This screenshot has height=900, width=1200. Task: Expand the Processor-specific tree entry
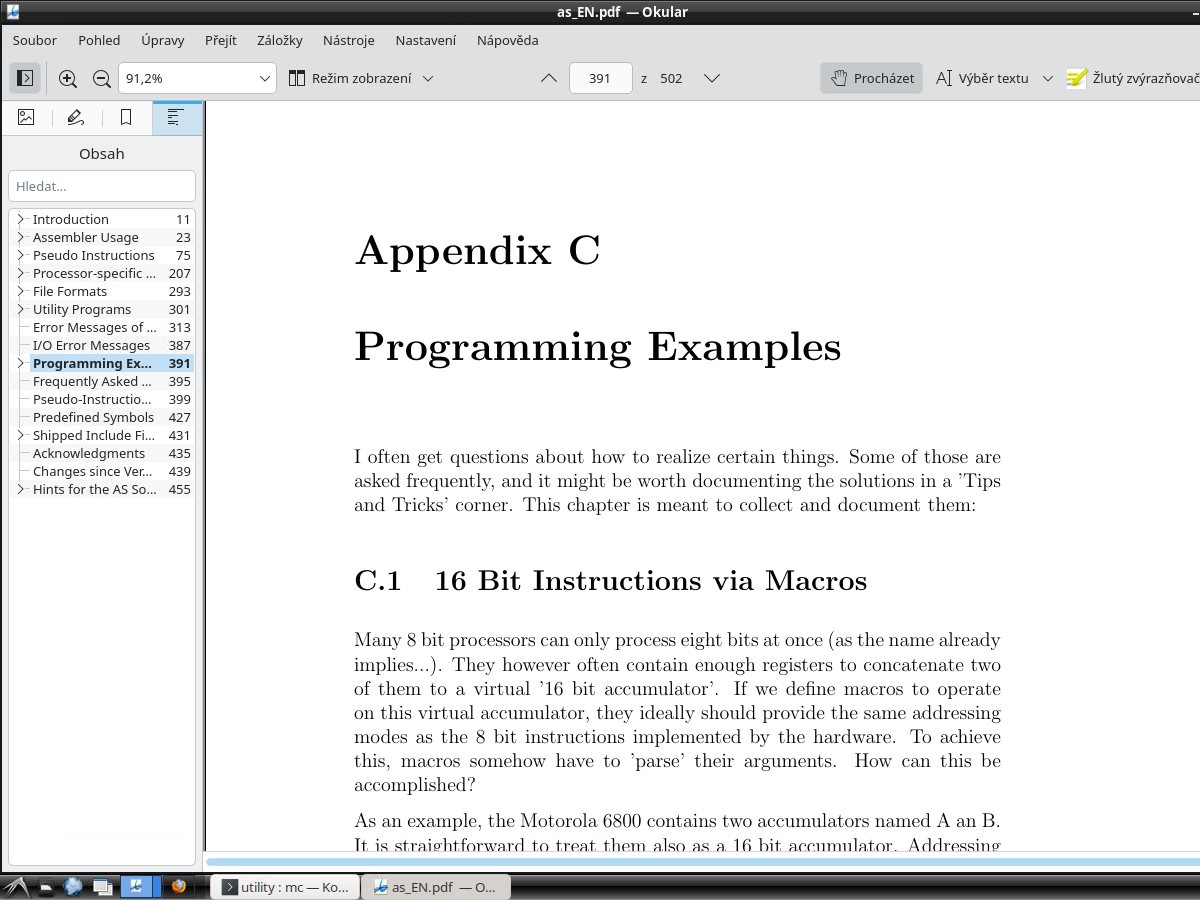pos(20,273)
